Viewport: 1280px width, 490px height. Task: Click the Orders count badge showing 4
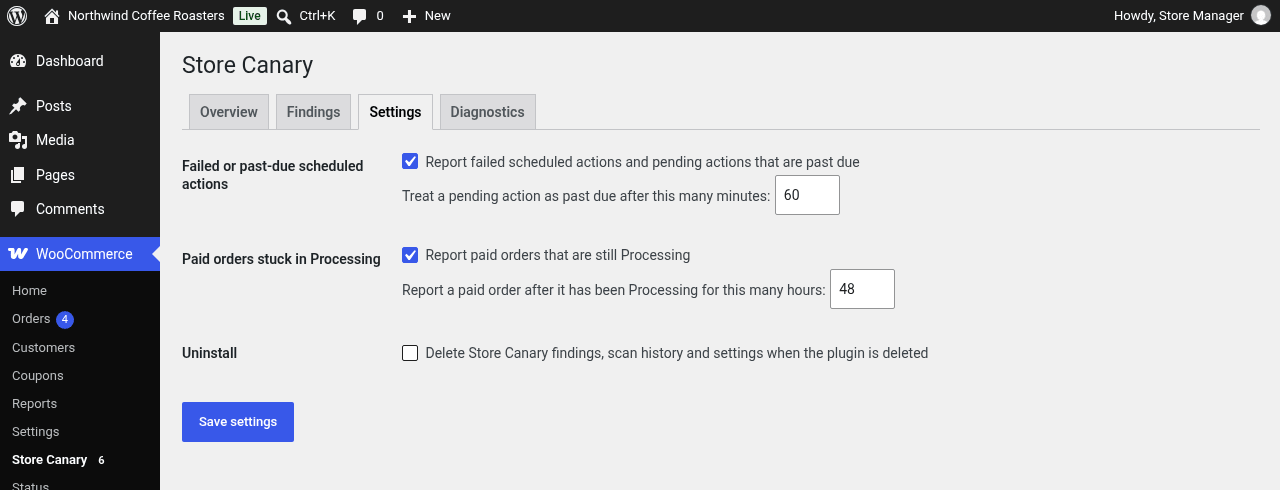point(65,320)
